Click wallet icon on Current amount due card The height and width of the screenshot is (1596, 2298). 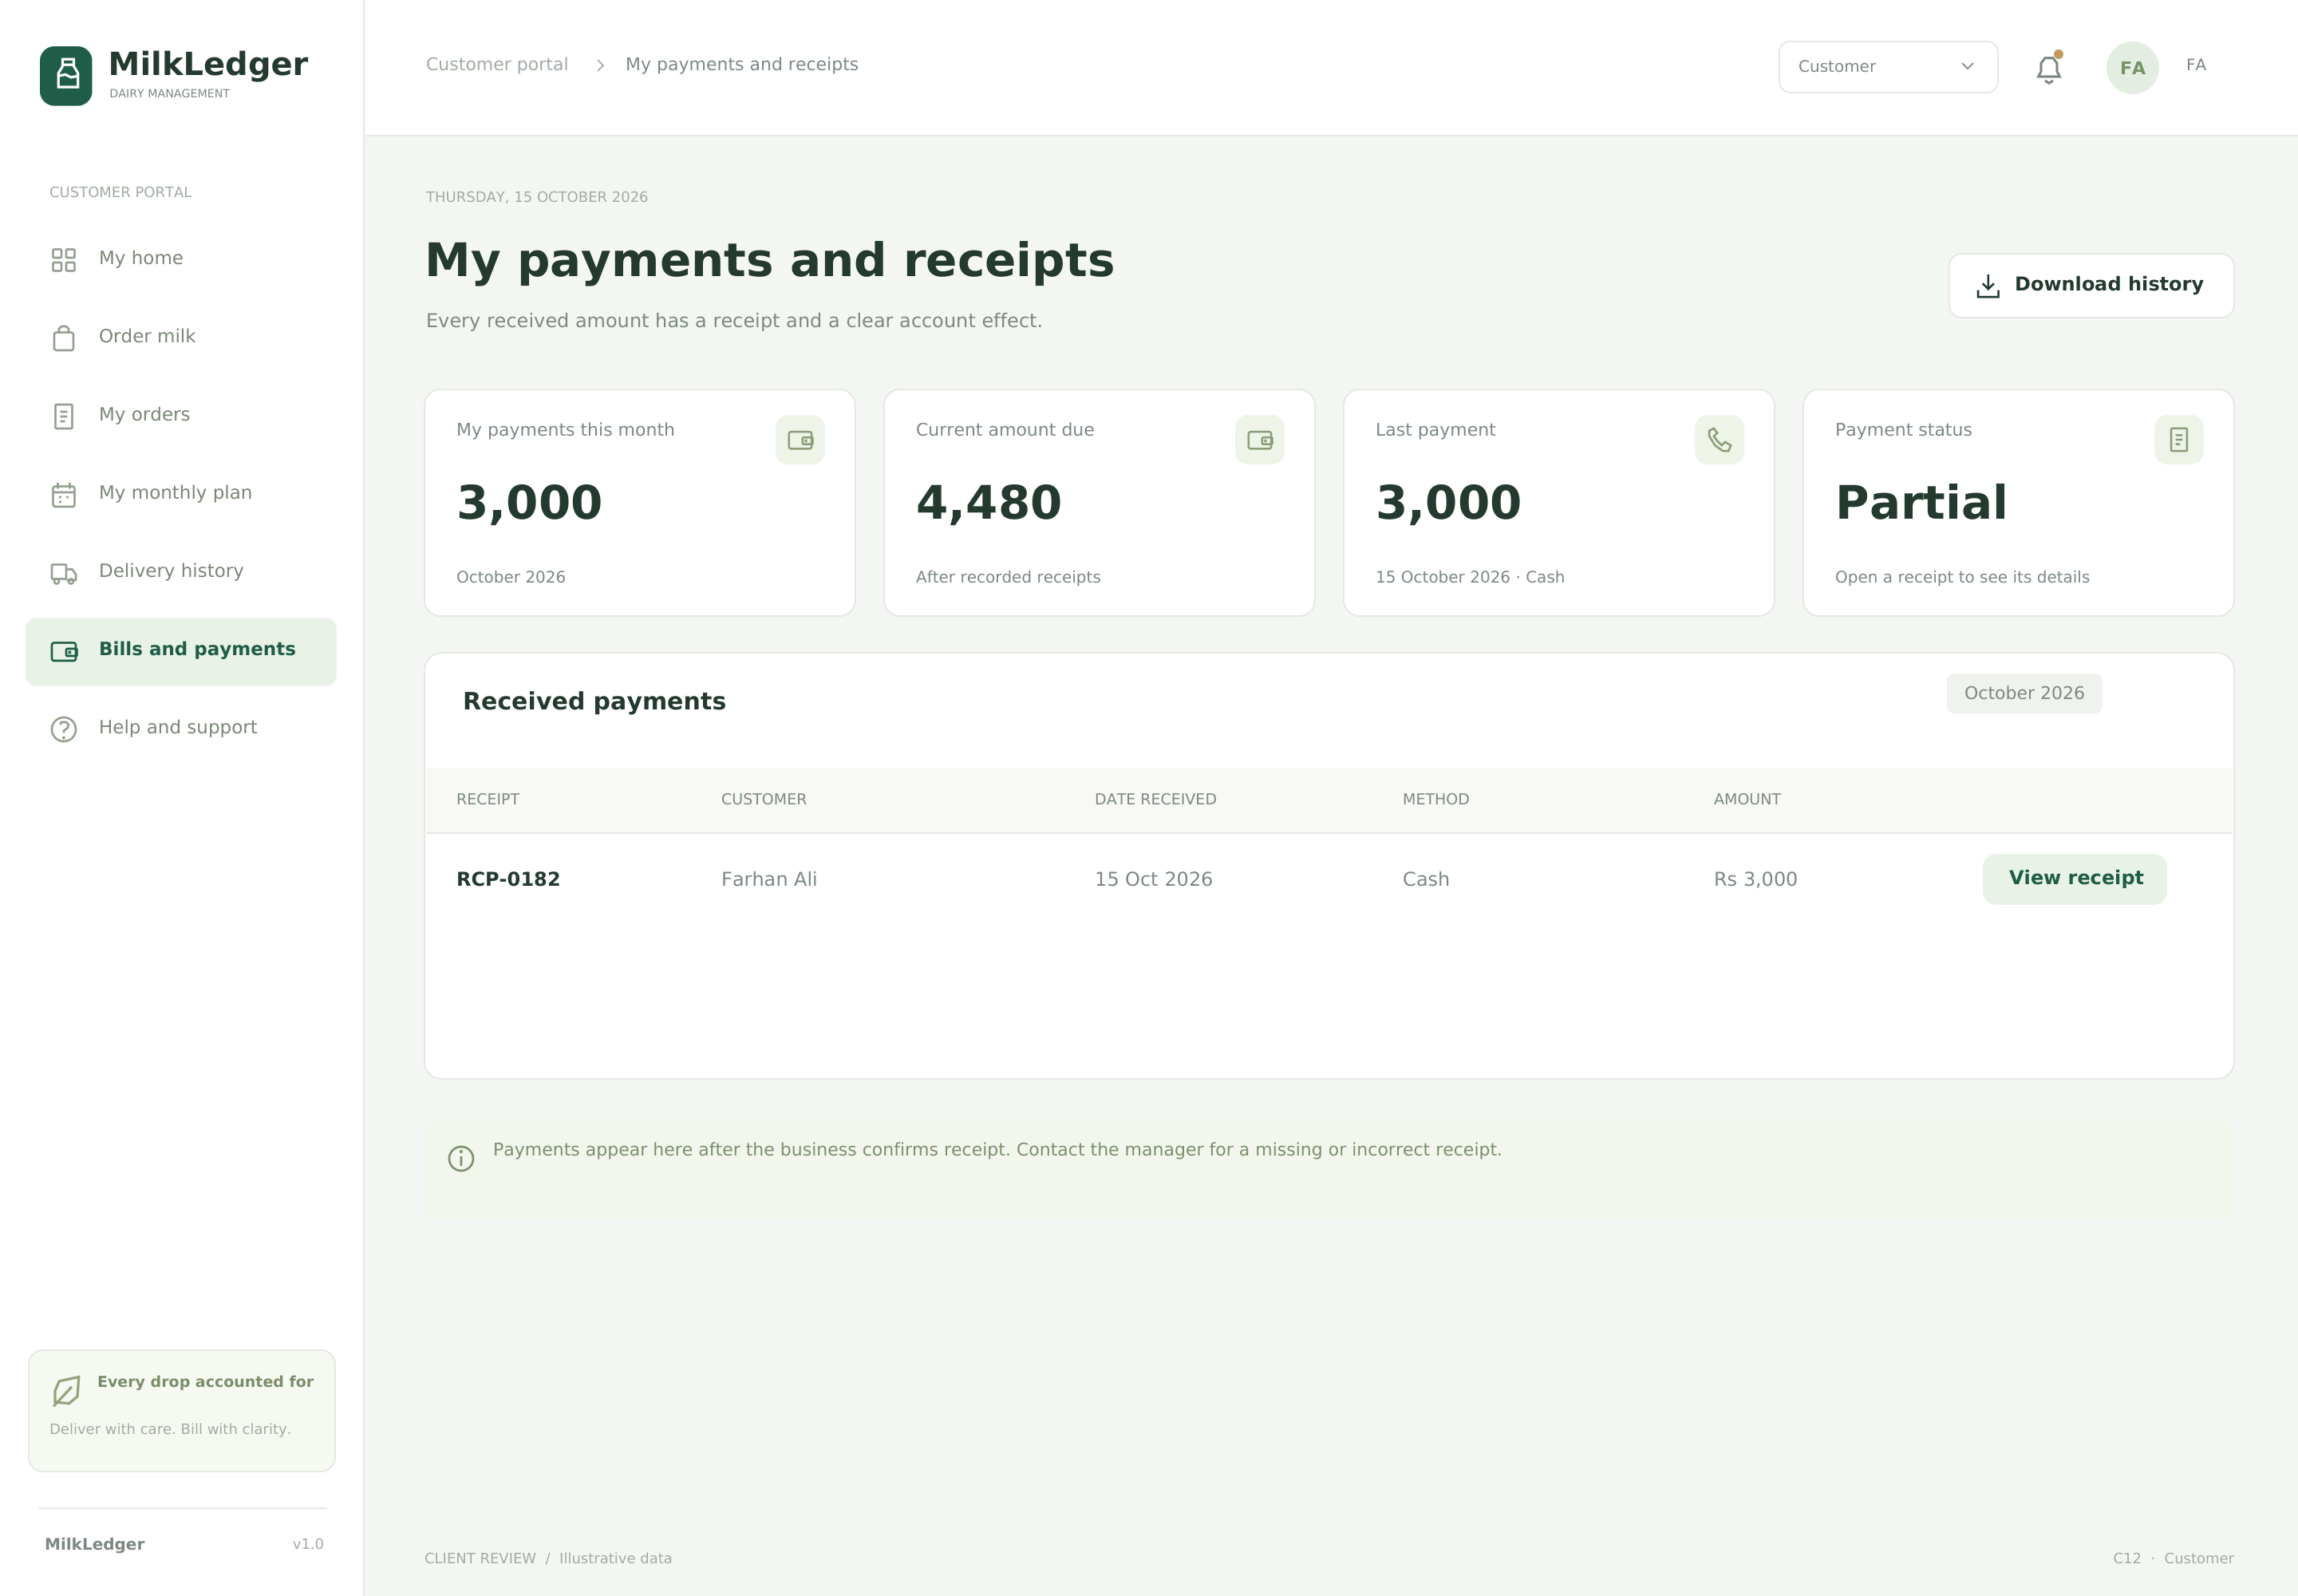tap(1260, 440)
